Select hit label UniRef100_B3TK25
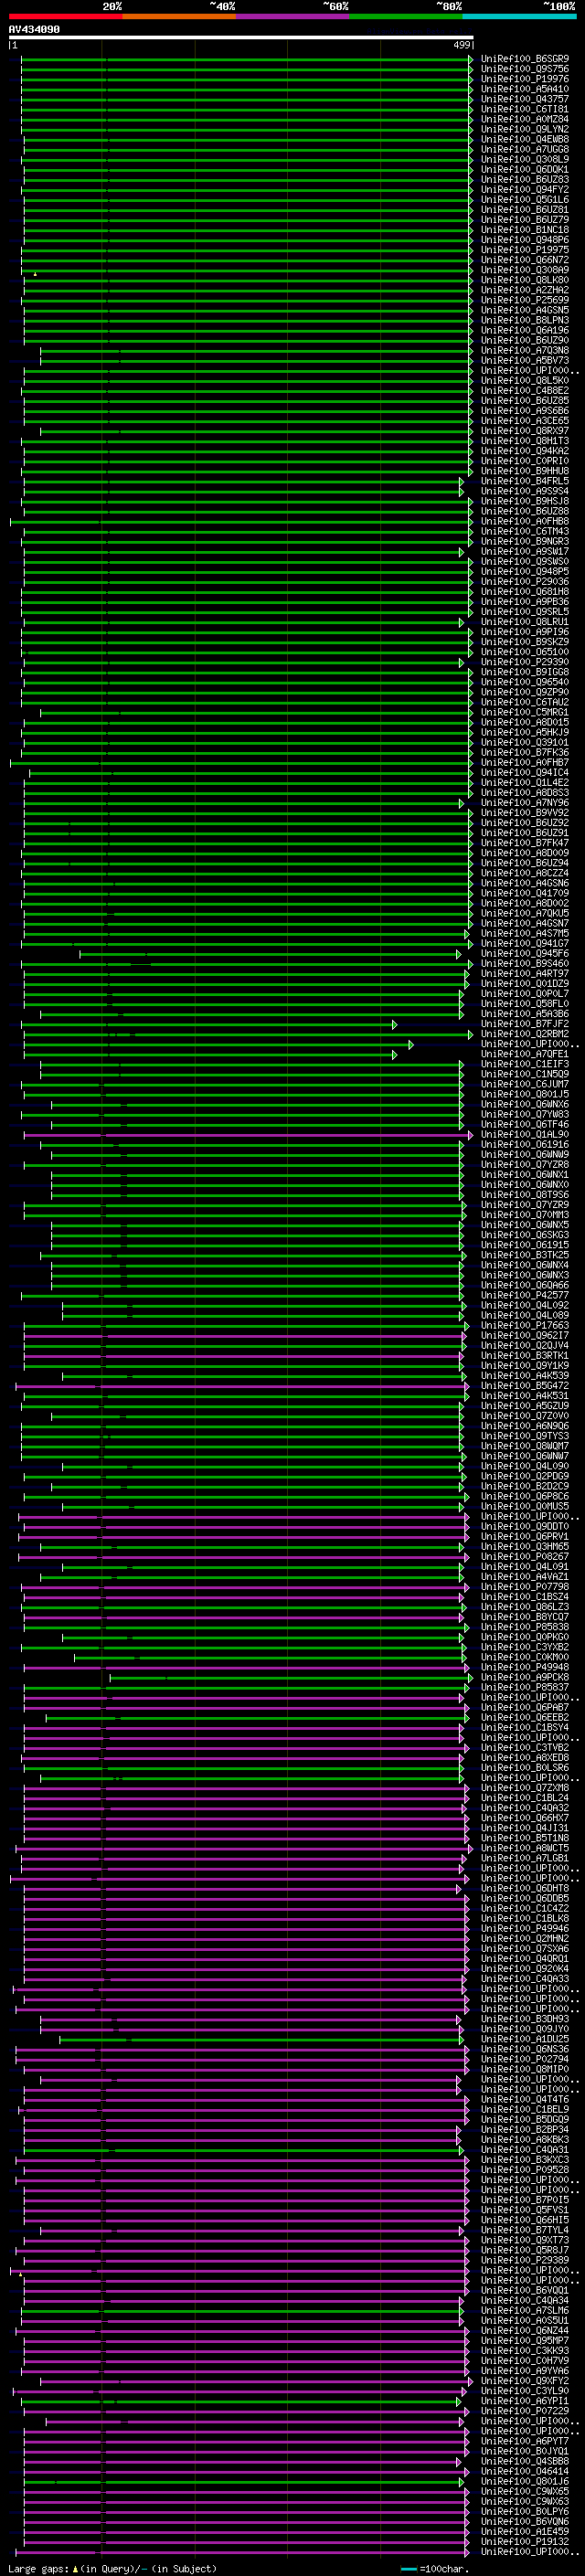Image resolution: width=585 pixels, height=2576 pixels. point(525,1255)
